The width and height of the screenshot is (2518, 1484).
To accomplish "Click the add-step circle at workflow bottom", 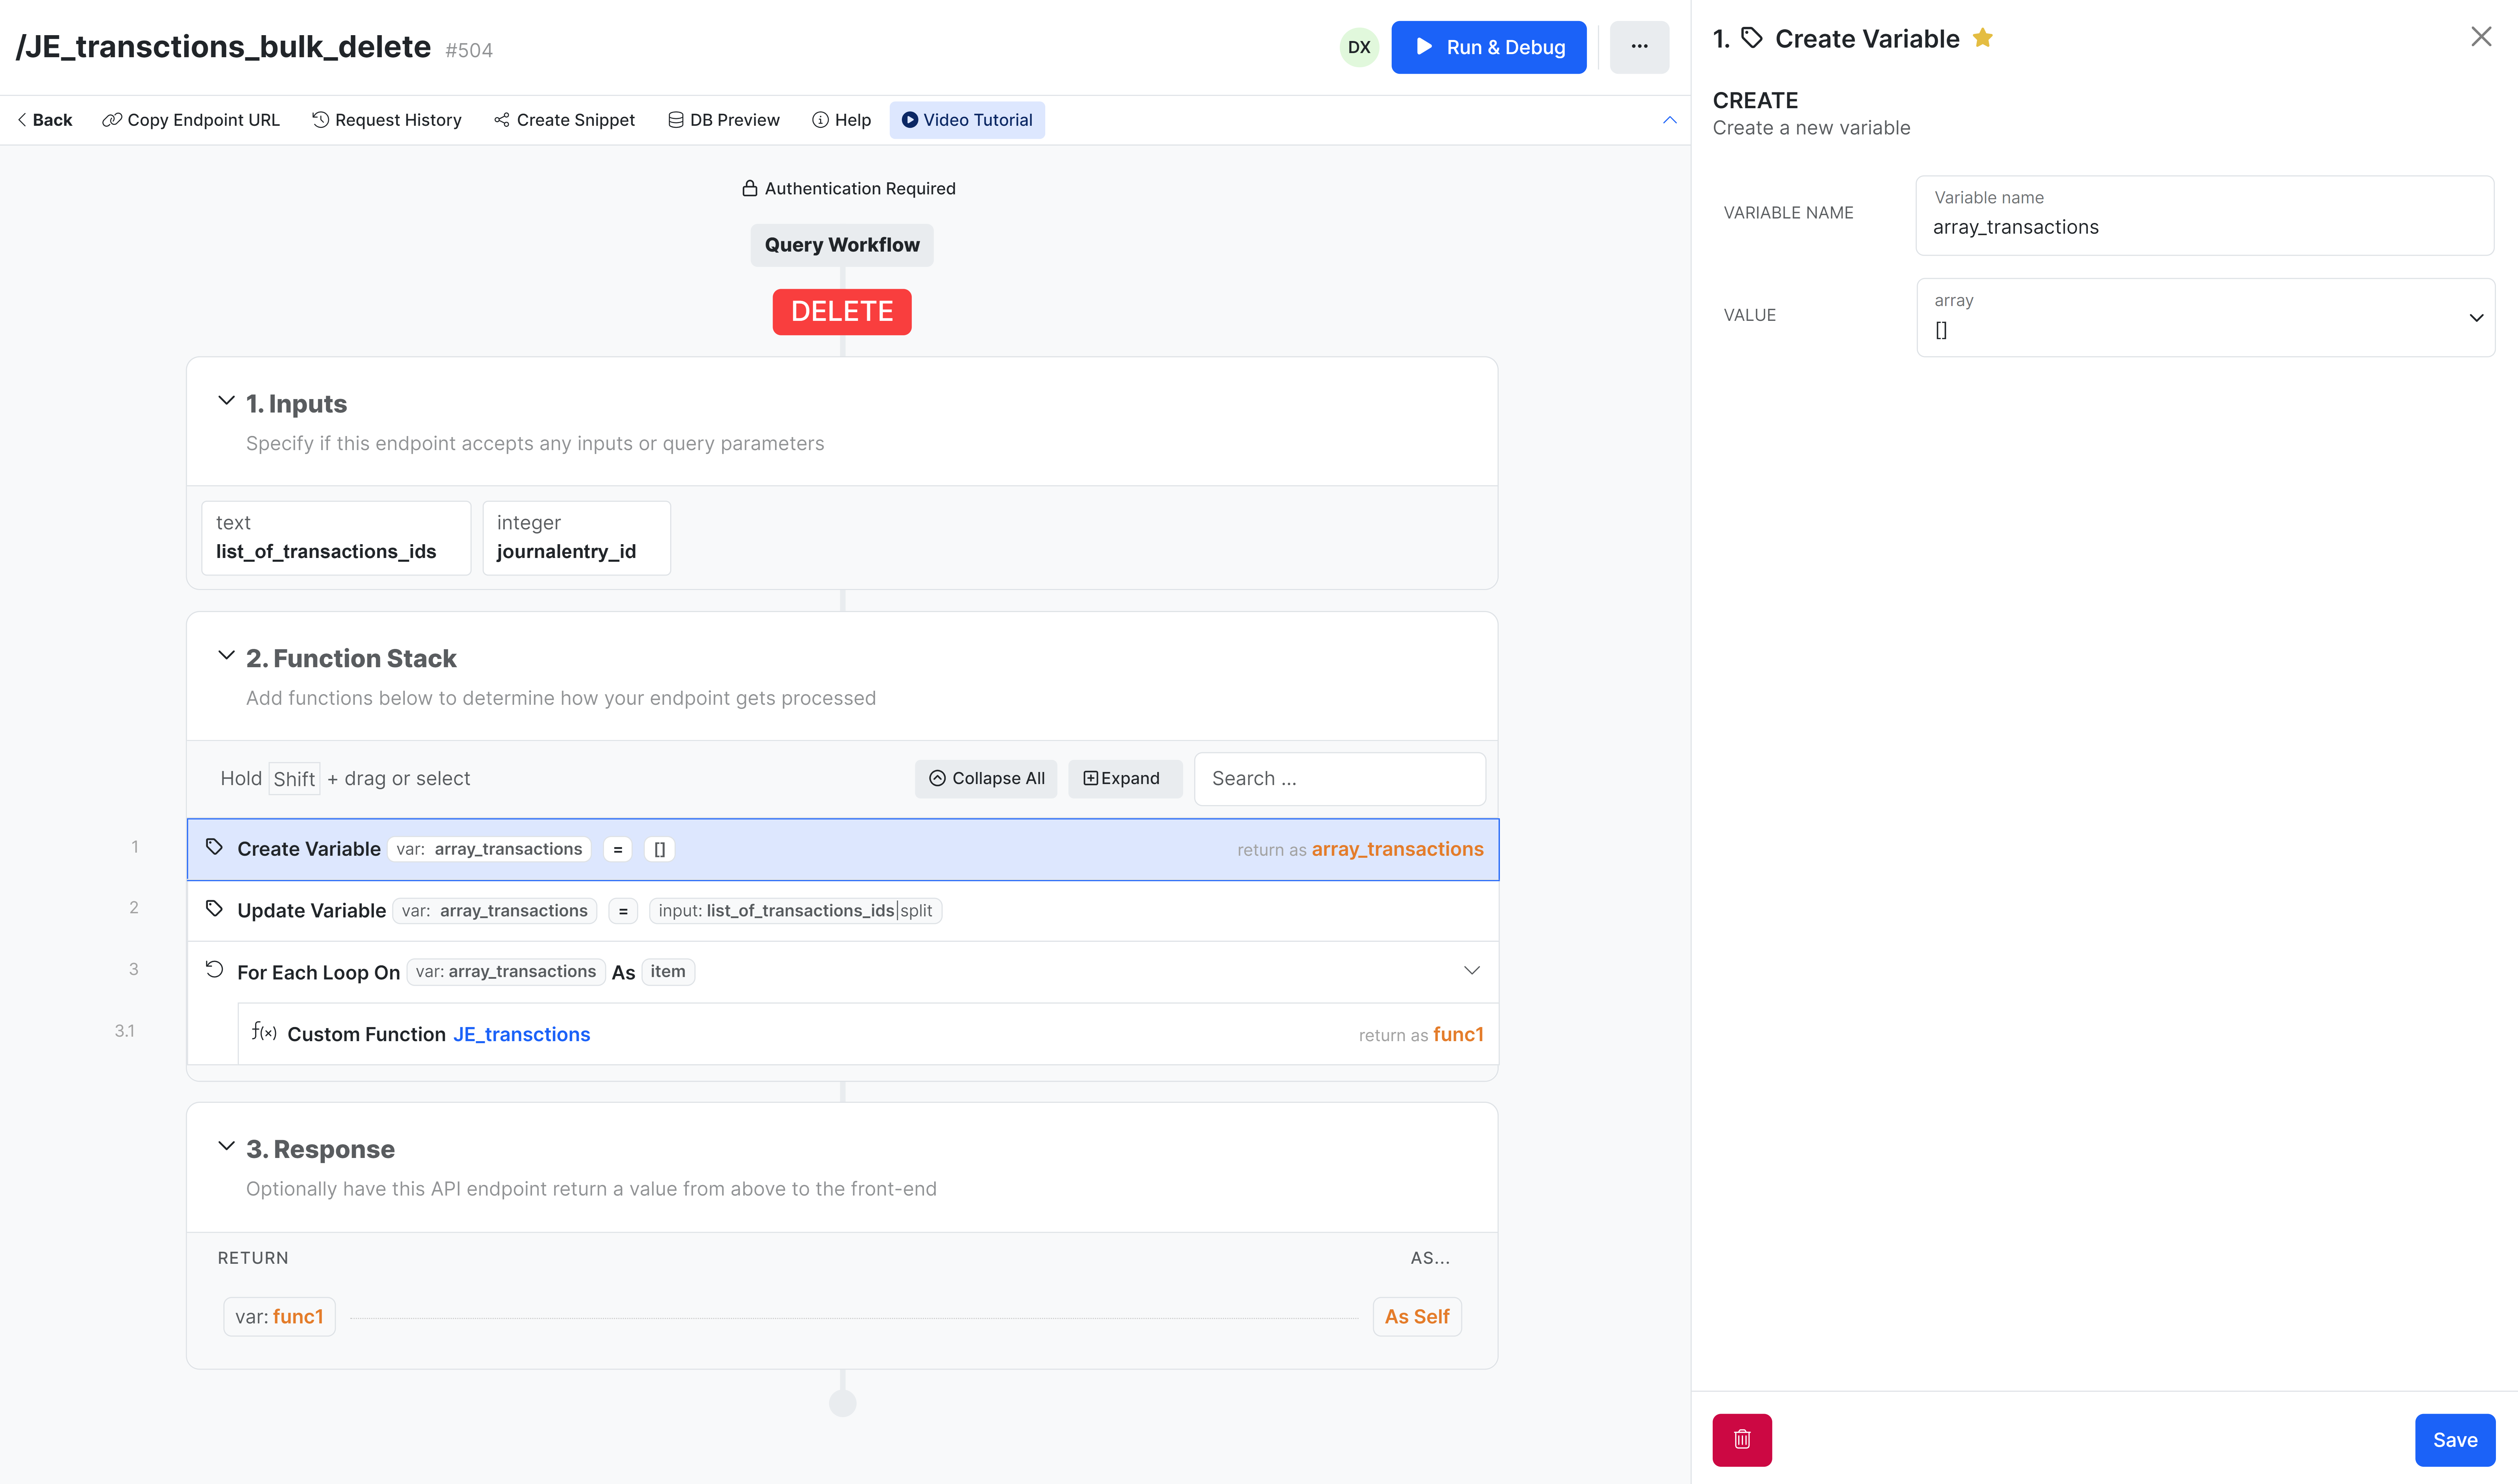I will pos(842,1403).
